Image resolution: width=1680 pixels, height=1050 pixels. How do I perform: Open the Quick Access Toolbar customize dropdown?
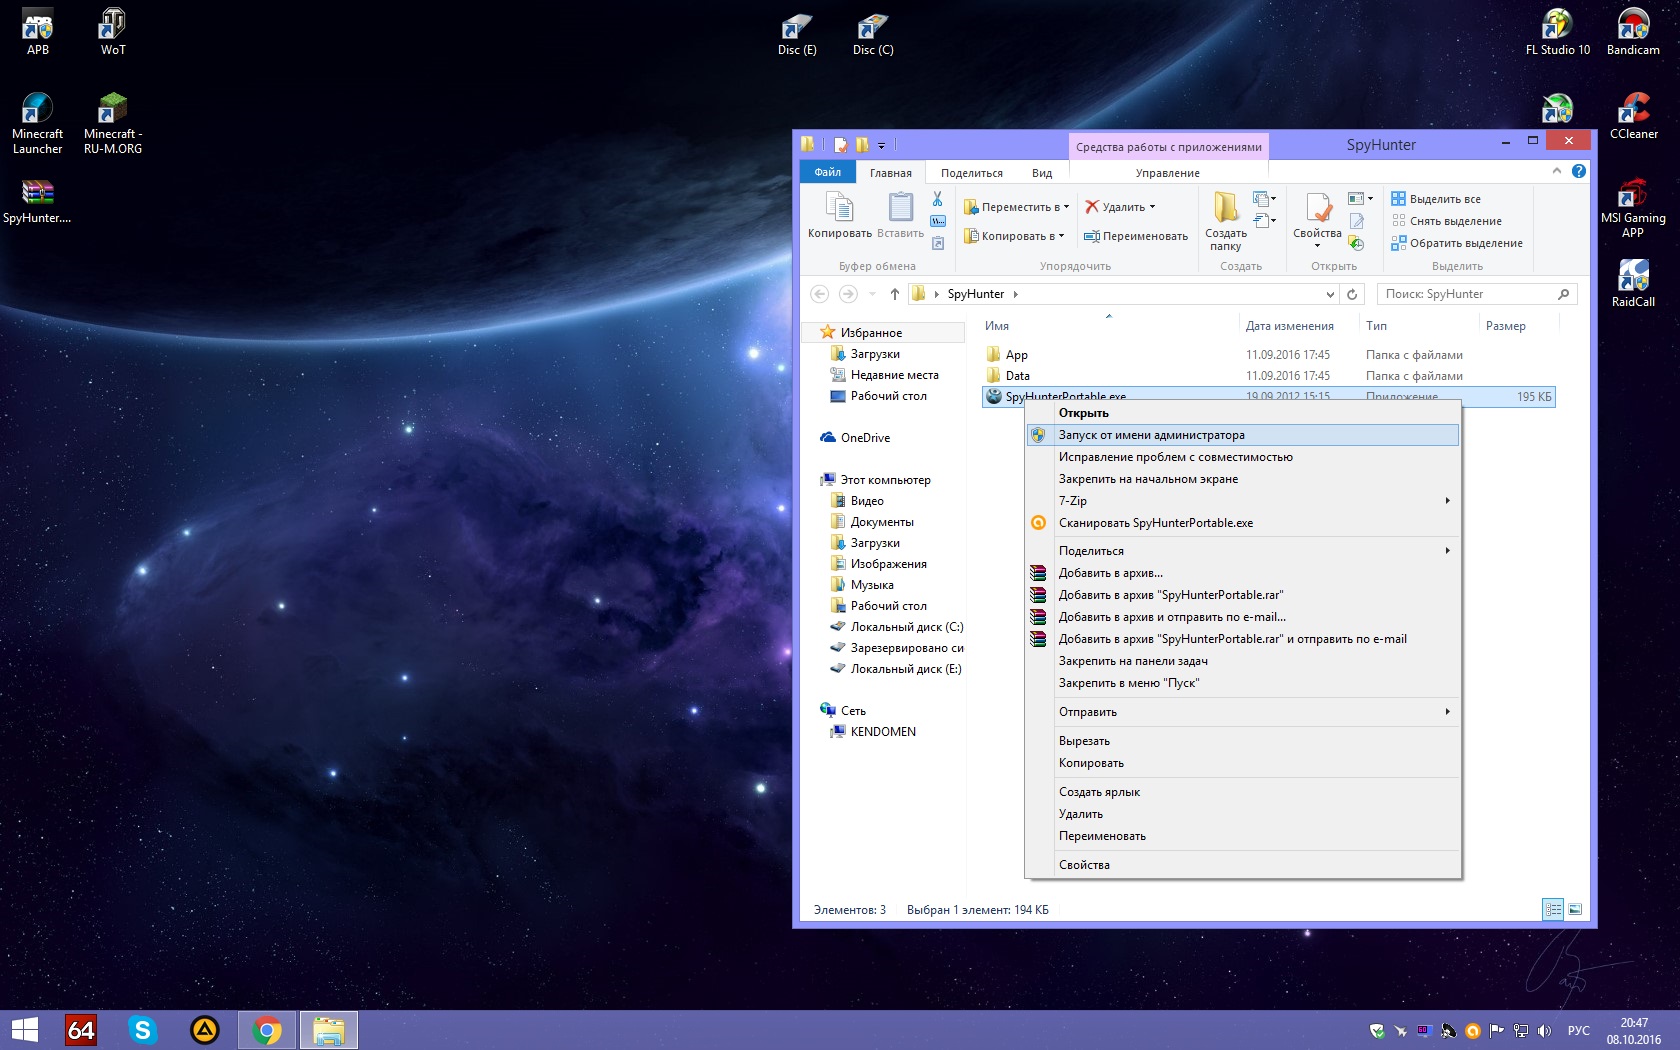tap(881, 145)
